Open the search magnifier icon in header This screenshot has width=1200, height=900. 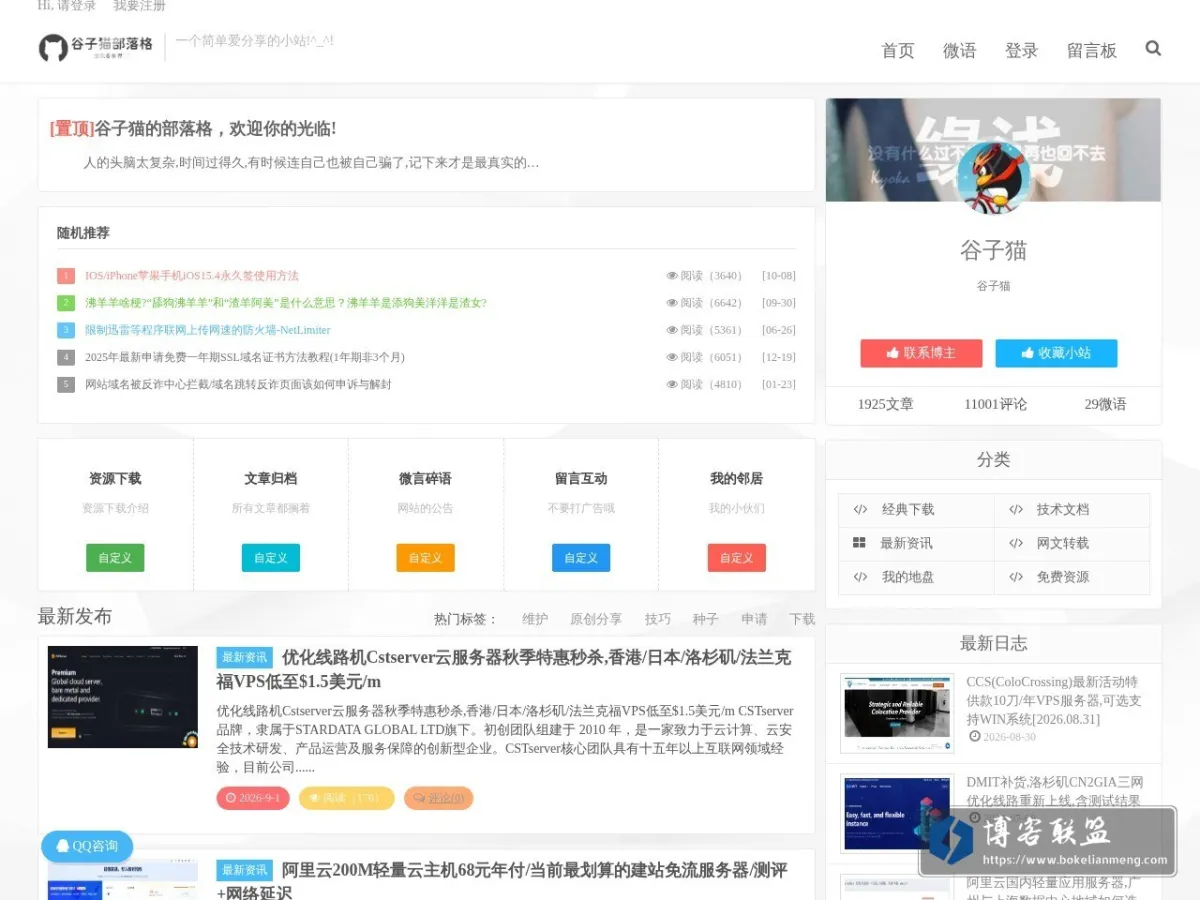(1153, 48)
